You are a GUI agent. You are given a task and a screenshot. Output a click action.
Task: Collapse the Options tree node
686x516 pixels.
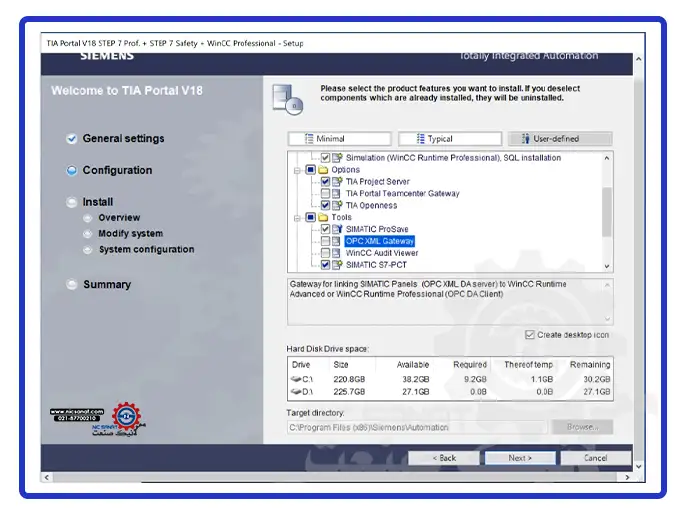pos(297,170)
